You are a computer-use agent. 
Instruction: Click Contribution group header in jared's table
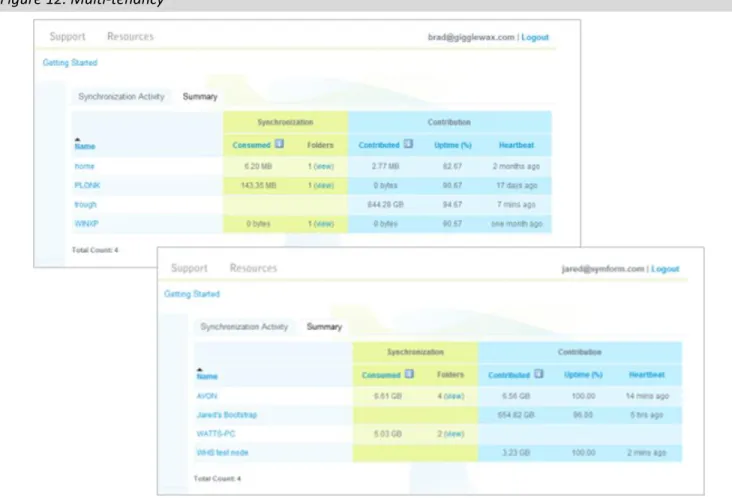click(580, 352)
